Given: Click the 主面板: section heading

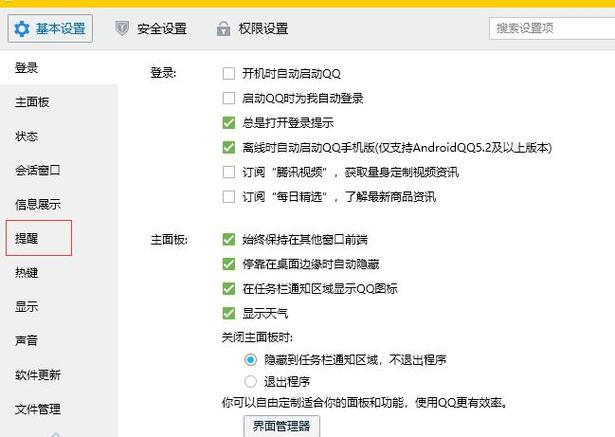Looking at the screenshot, I should pos(169,239).
